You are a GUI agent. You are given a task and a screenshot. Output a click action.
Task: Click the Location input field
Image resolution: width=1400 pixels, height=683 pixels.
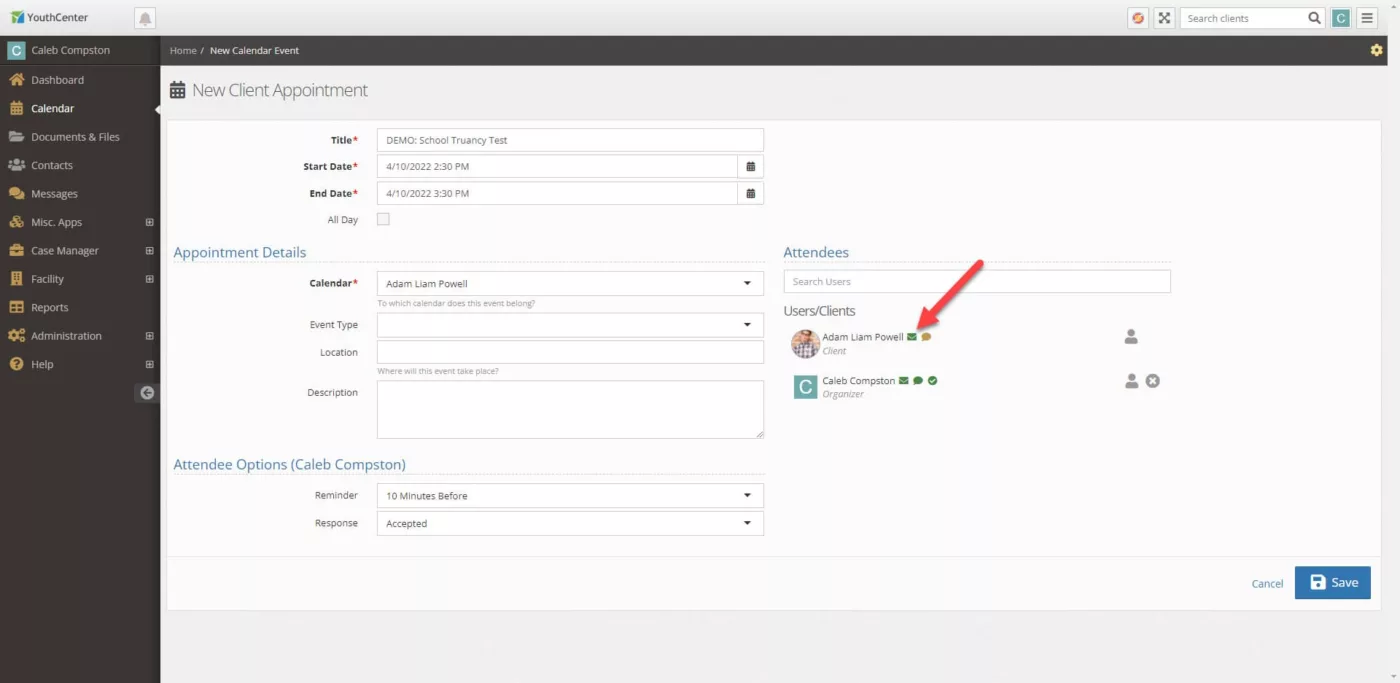click(570, 352)
